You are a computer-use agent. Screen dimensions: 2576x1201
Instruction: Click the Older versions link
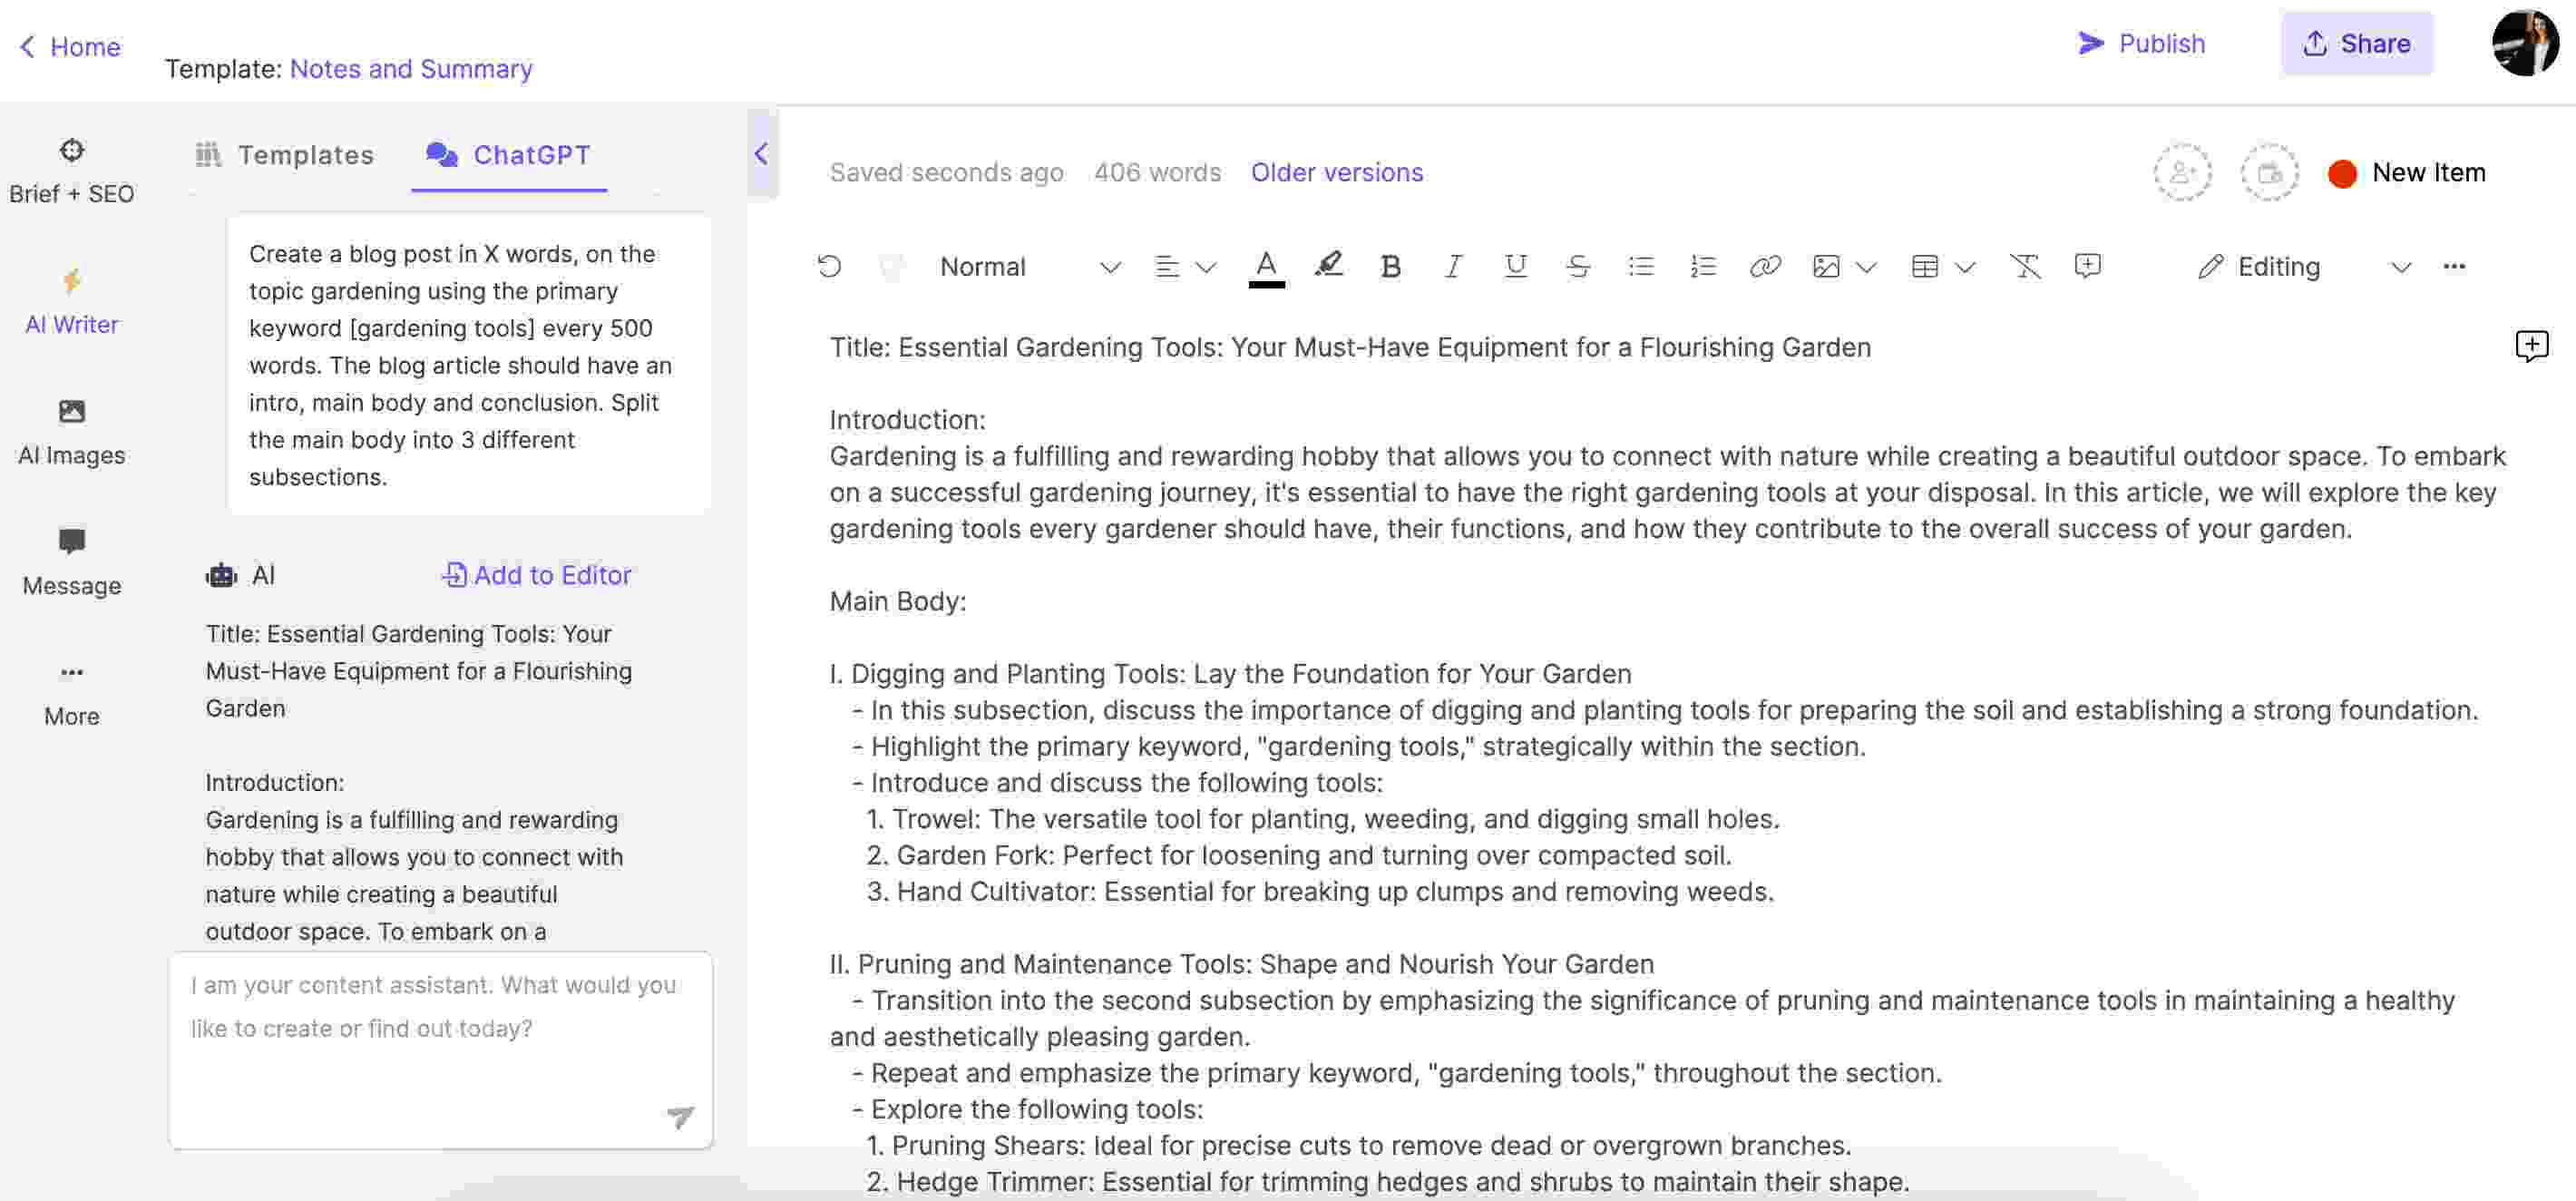1337,171
